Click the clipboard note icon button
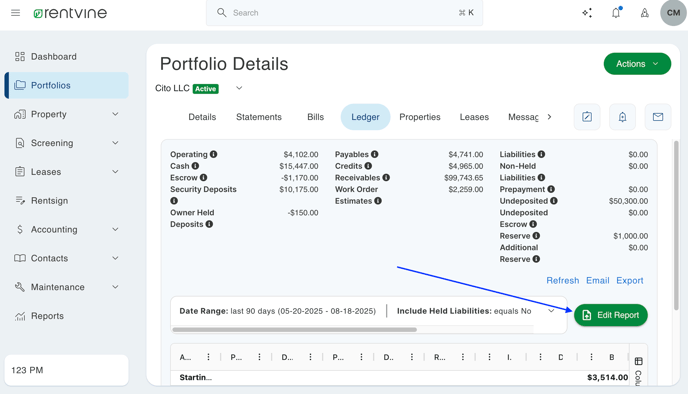Viewport: 688px width, 394px height. pyautogui.click(x=587, y=117)
